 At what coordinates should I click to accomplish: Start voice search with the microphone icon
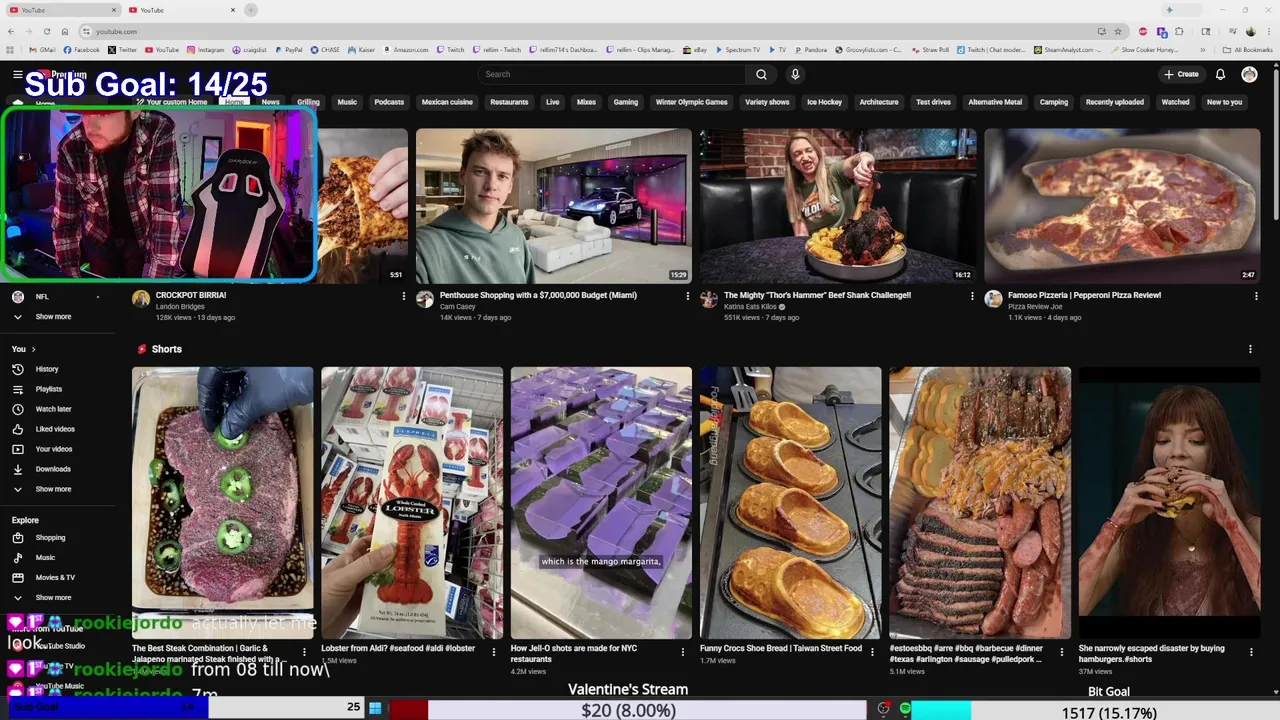click(795, 74)
